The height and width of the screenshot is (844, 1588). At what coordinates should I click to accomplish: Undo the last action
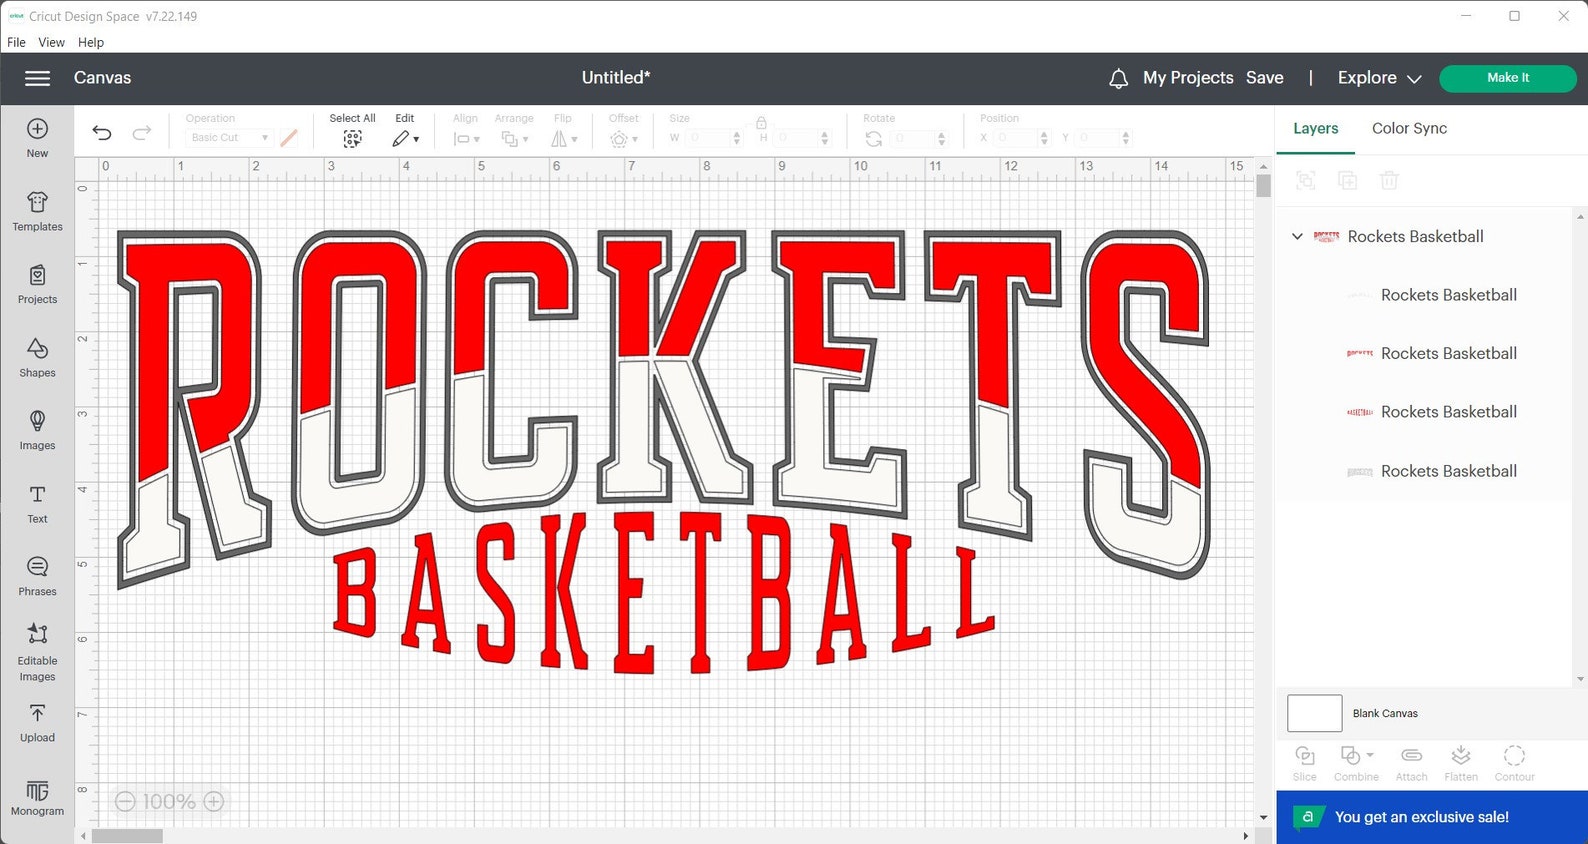102,132
